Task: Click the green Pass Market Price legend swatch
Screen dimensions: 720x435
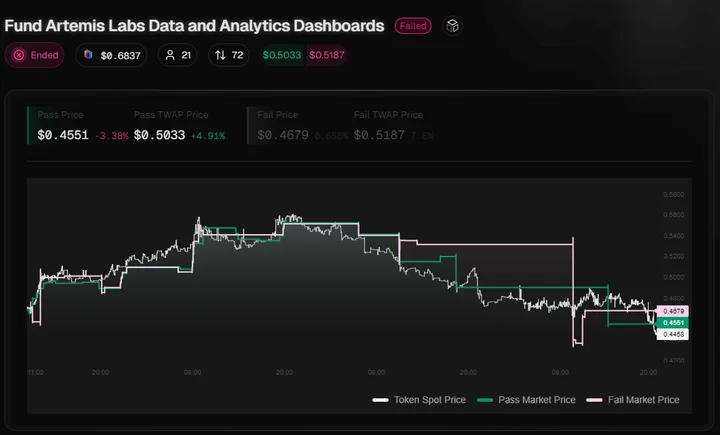Action: (485, 400)
